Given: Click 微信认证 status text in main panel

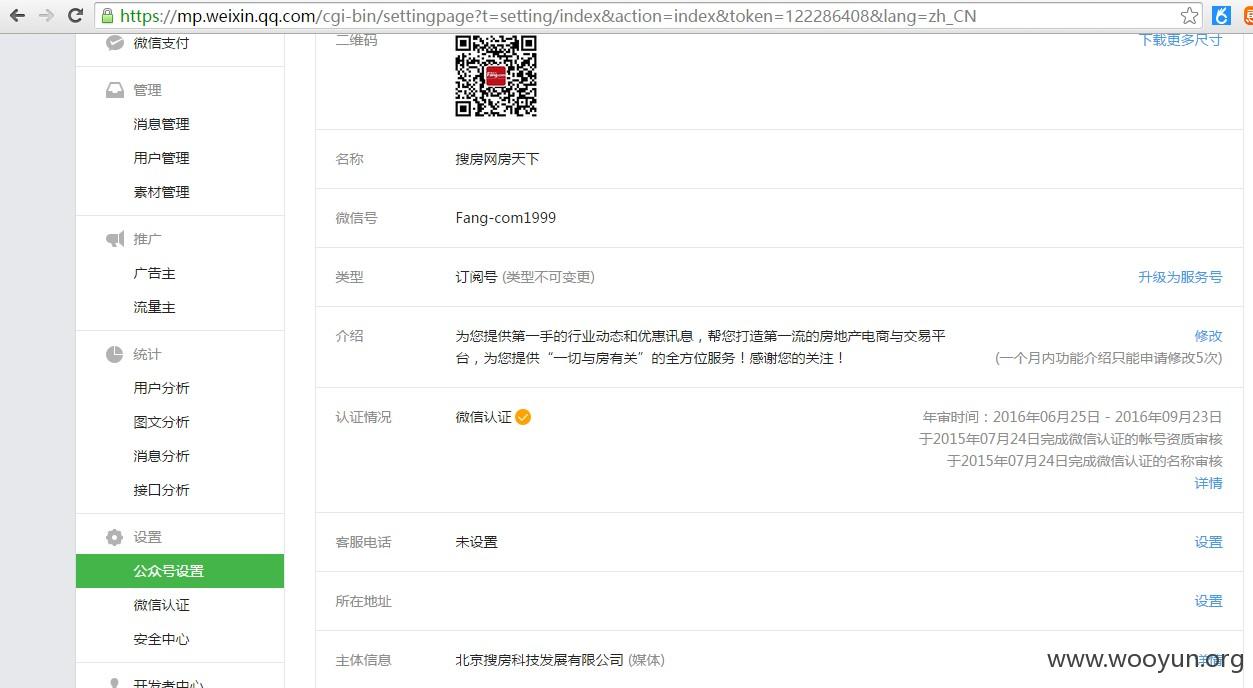Looking at the screenshot, I should [483, 417].
